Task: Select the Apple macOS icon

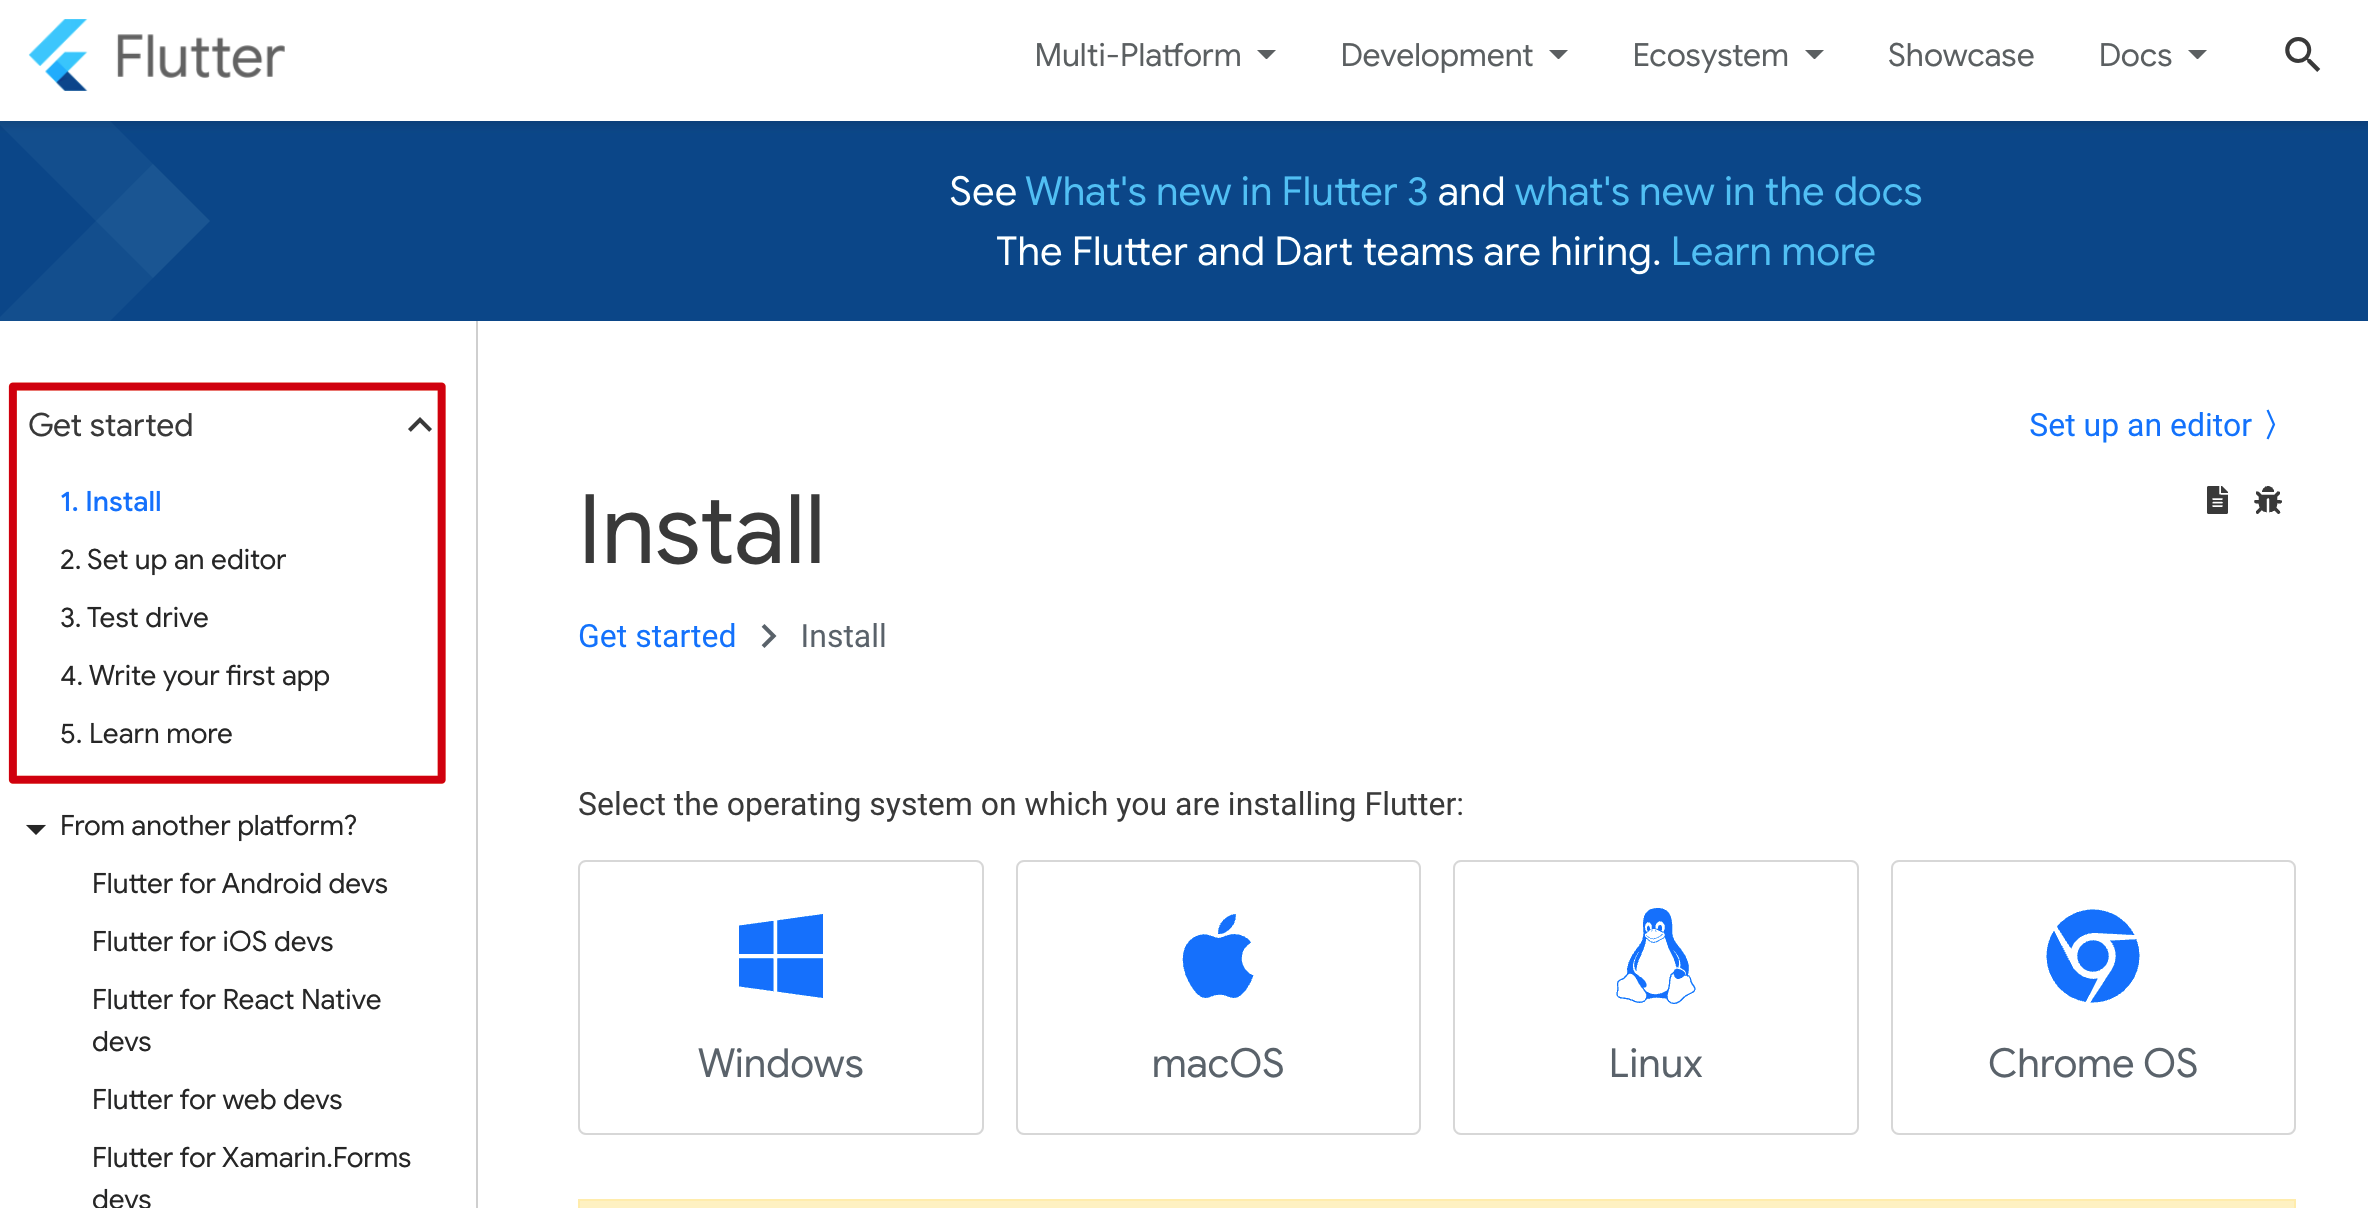Action: [x=1217, y=956]
